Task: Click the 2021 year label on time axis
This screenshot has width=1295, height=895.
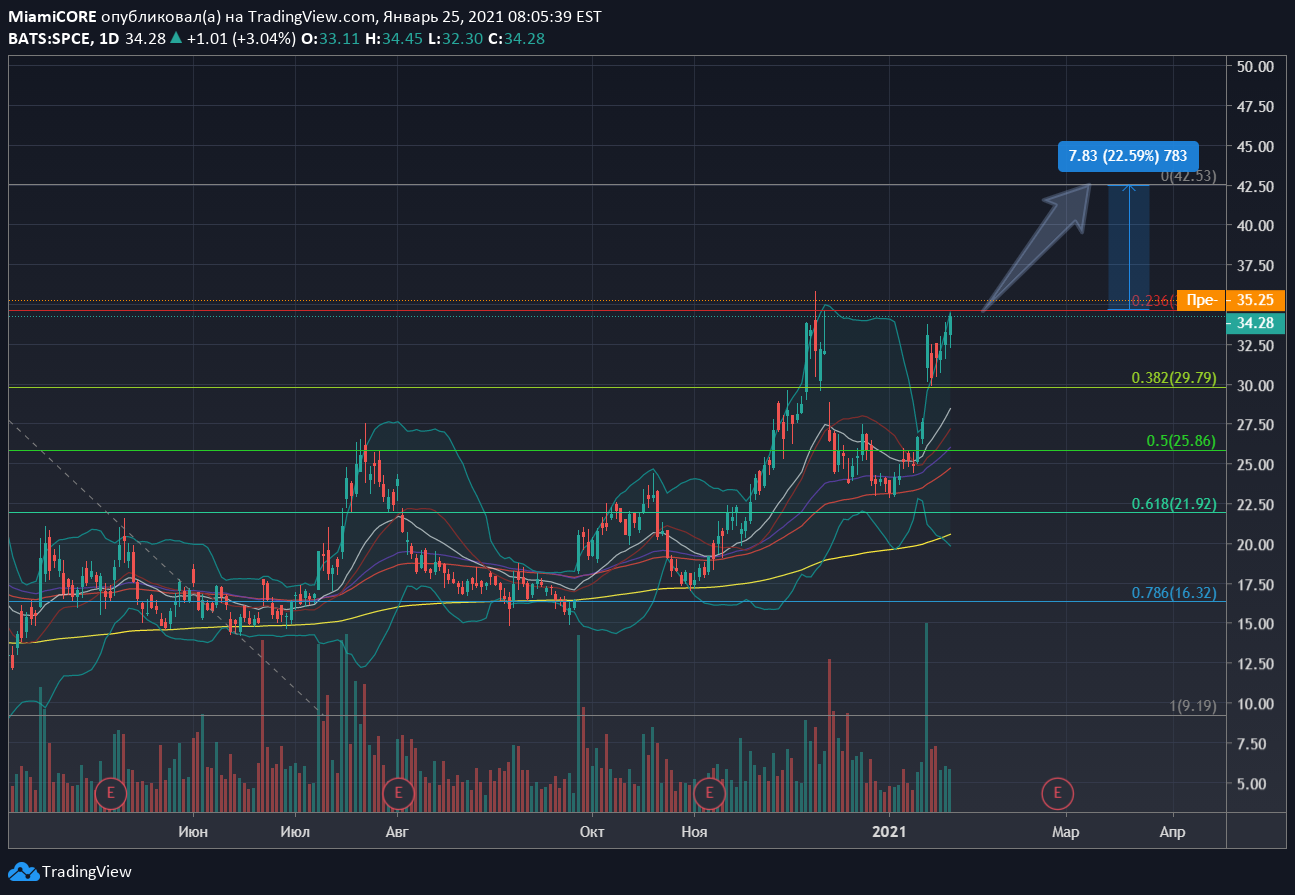Action: [889, 832]
